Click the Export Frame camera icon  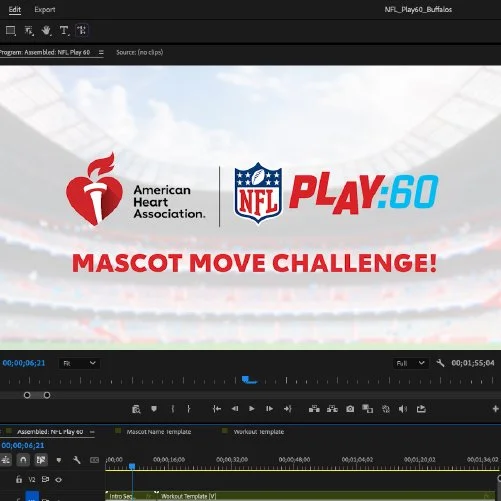coord(350,409)
